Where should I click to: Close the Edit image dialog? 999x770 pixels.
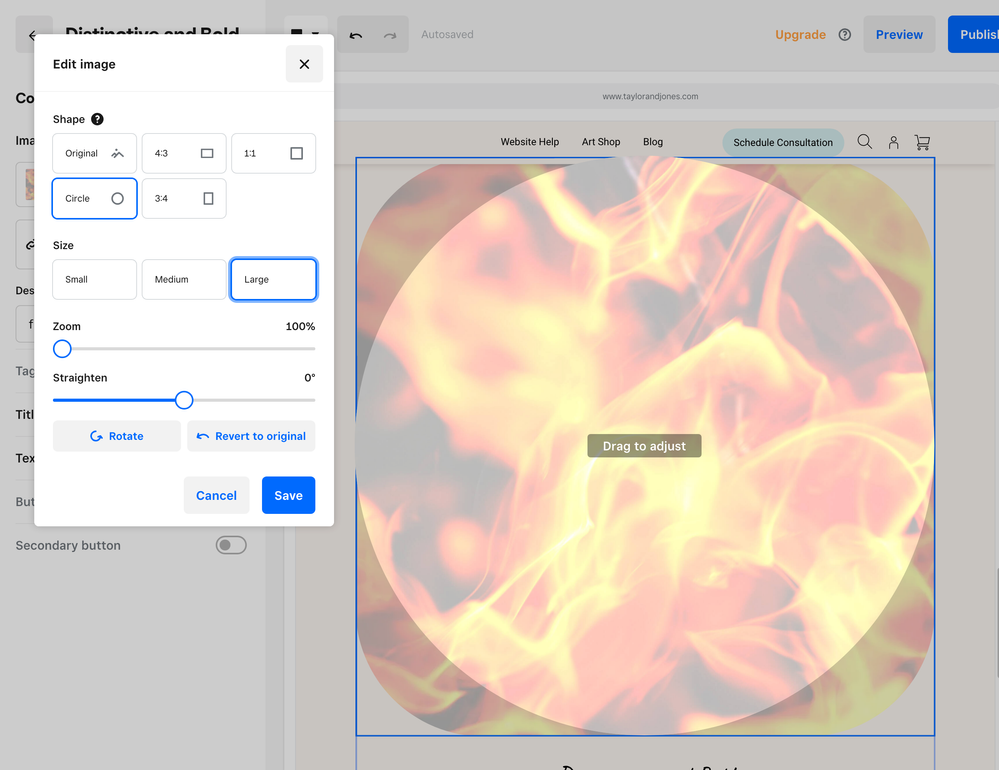pos(304,64)
